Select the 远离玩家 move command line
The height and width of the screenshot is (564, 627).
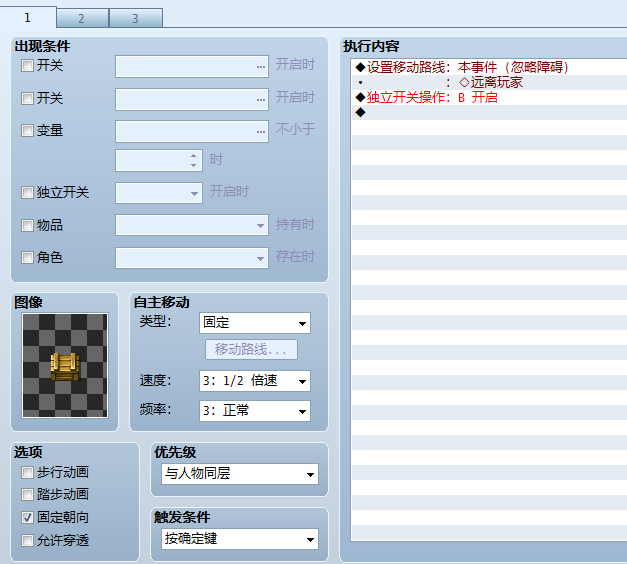click(489, 82)
